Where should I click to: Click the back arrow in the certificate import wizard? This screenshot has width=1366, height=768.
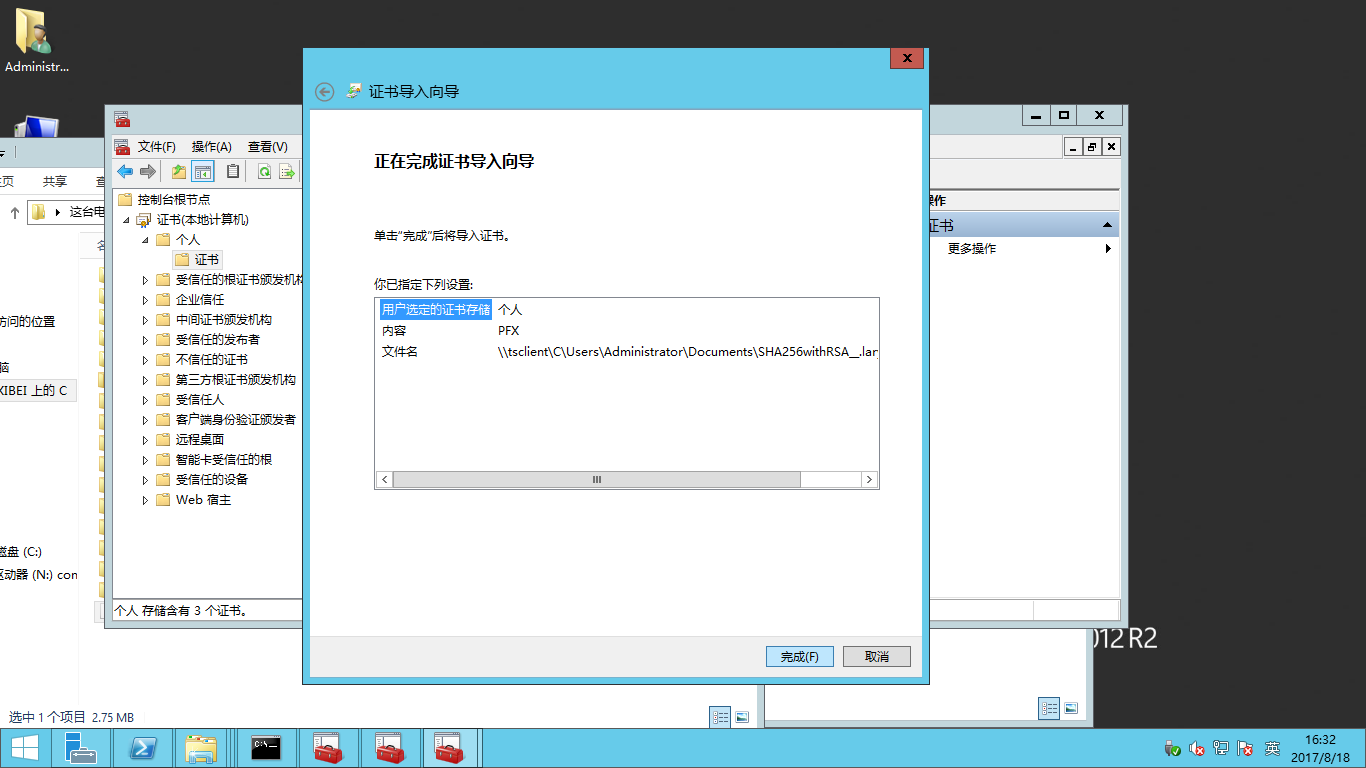point(324,92)
